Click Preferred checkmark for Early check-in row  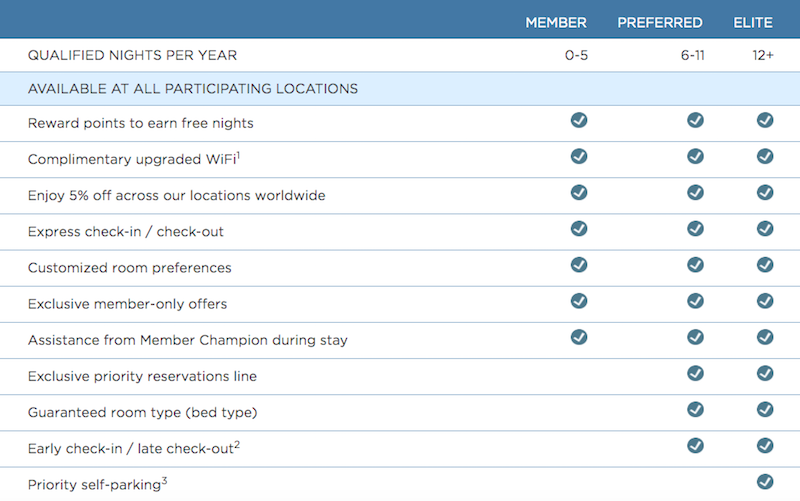(x=695, y=446)
